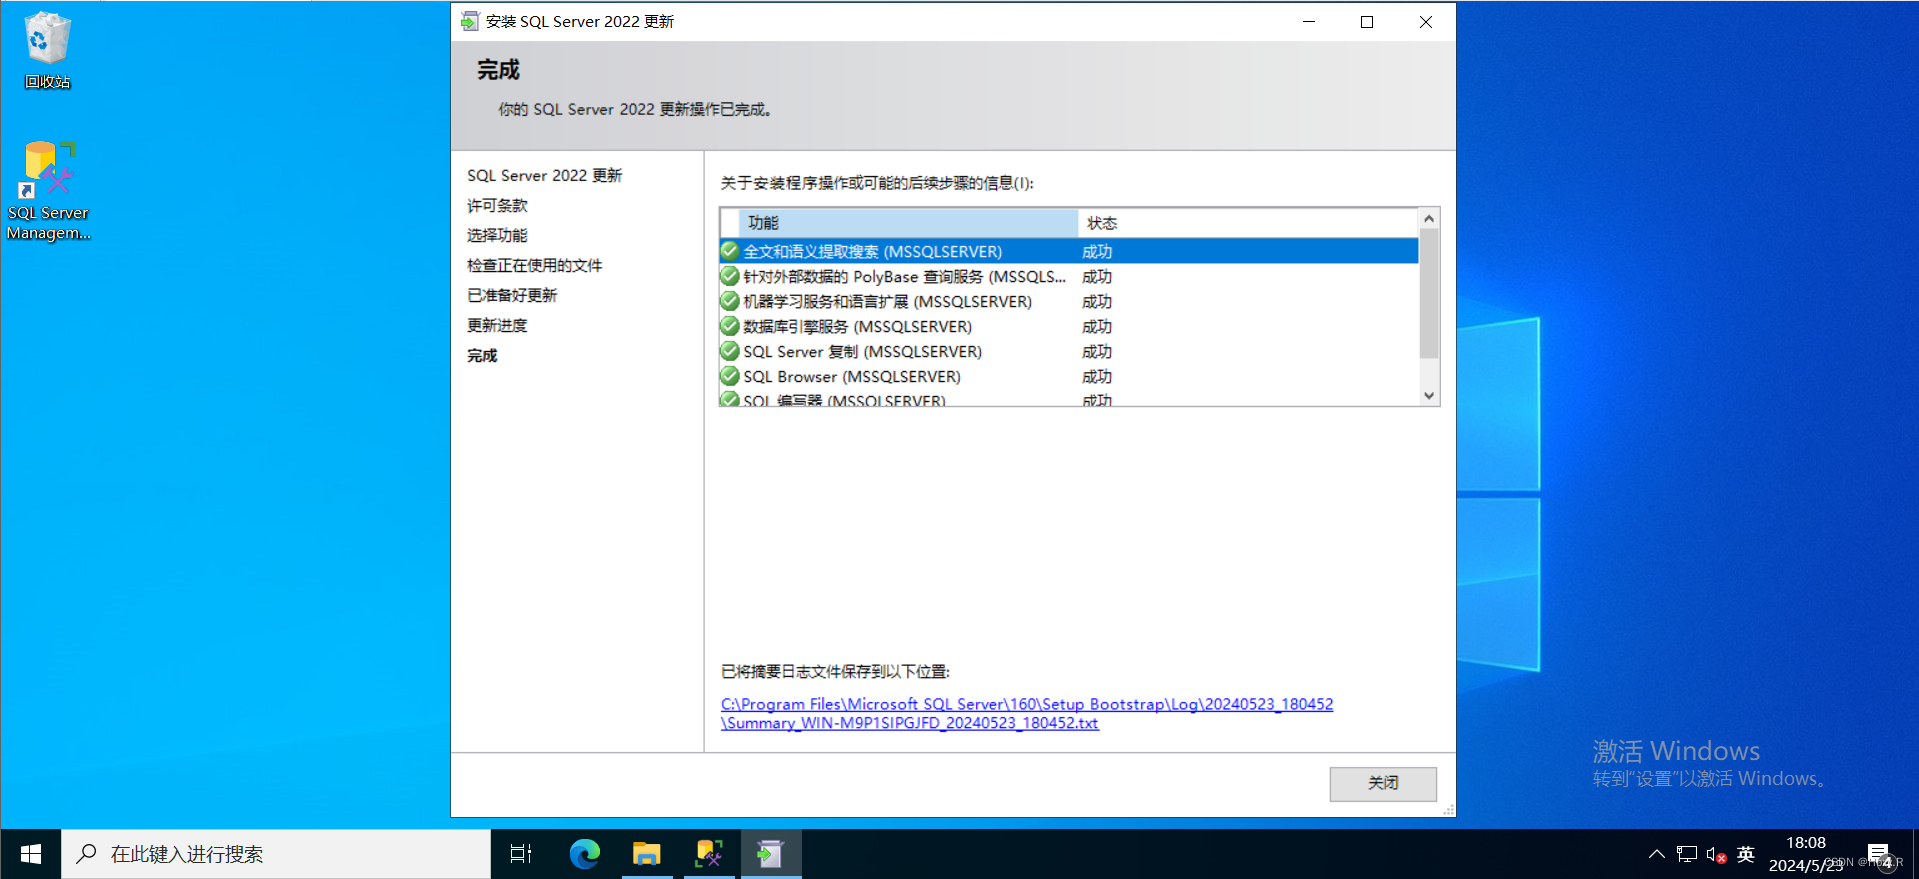Select the 更新进度 step
1919x879 pixels.
(497, 325)
